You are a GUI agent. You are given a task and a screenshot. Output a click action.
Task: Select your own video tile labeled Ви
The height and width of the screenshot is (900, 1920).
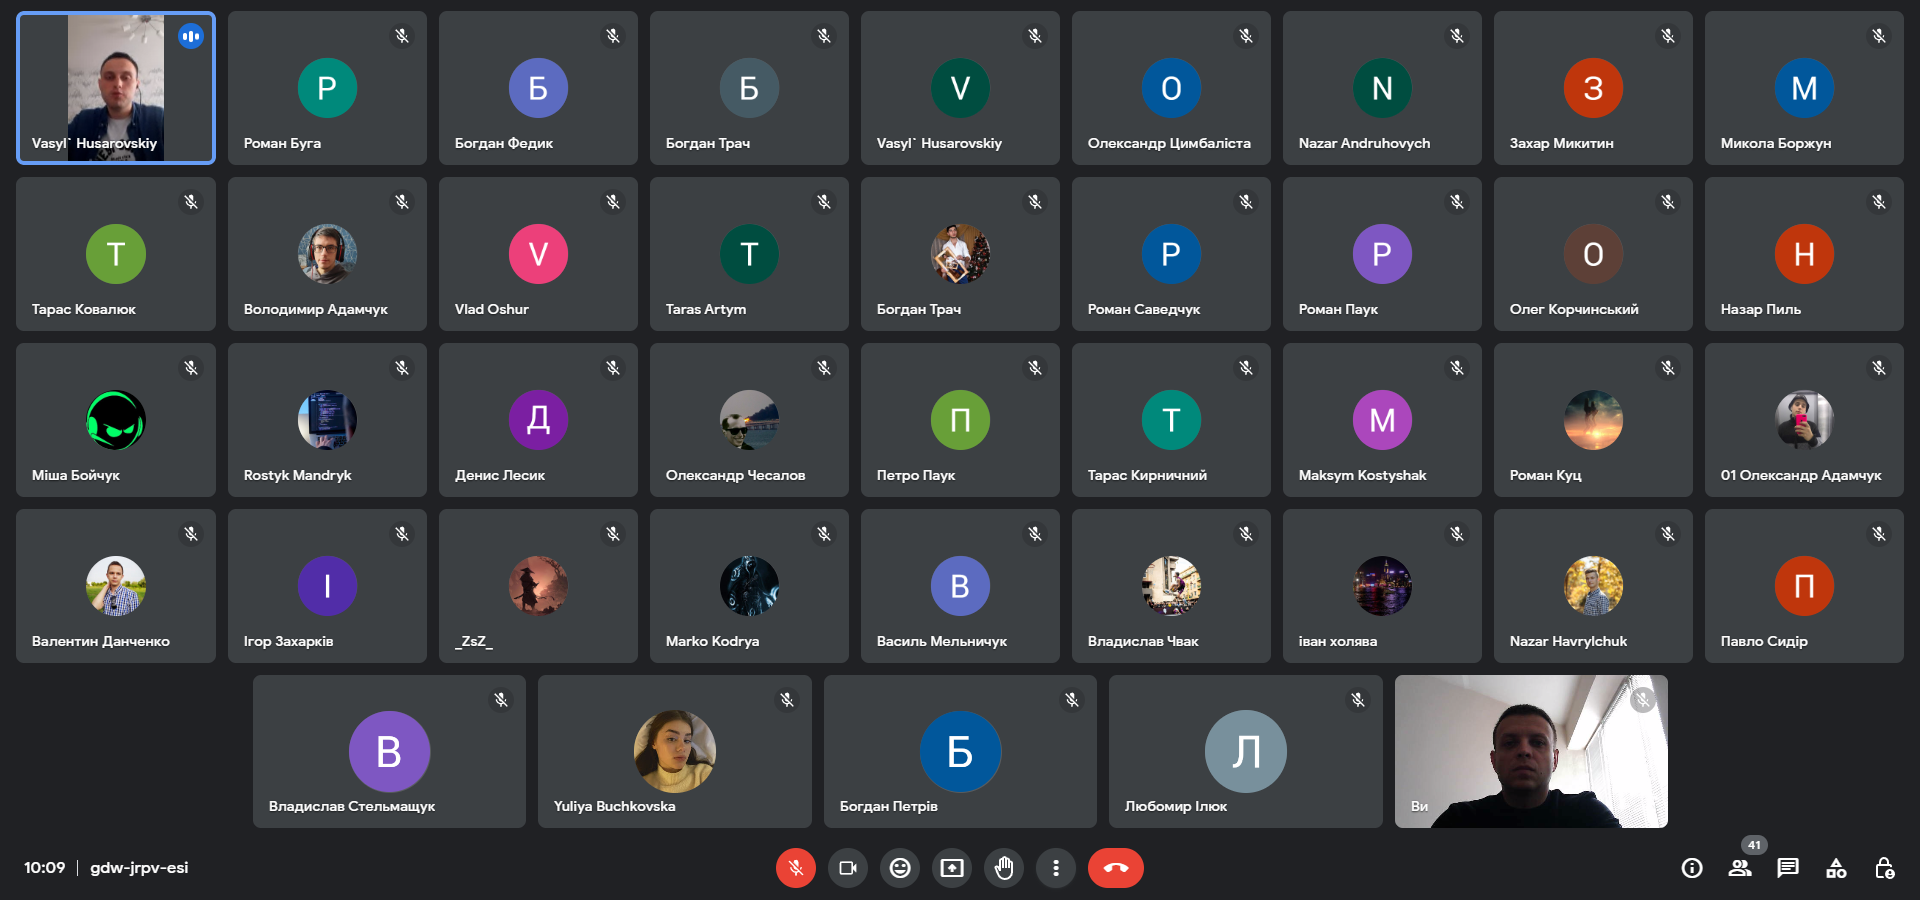pos(1530,751)
